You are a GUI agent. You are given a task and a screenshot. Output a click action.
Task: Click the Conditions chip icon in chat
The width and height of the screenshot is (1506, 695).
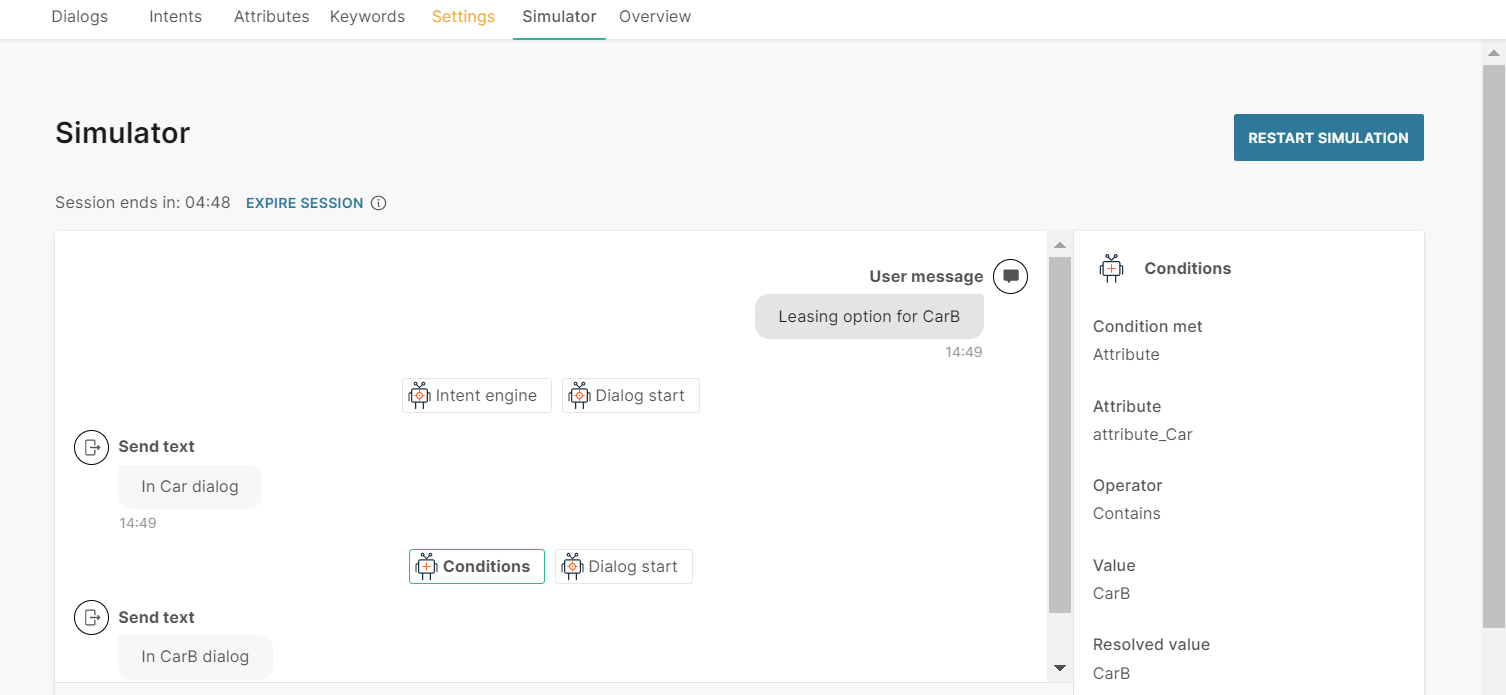[x=427, y=567]
